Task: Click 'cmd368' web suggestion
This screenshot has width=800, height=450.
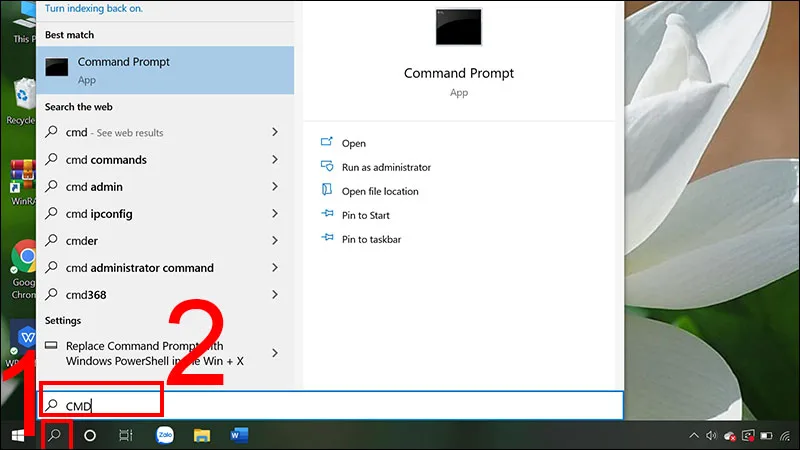Action: point(165,295)
